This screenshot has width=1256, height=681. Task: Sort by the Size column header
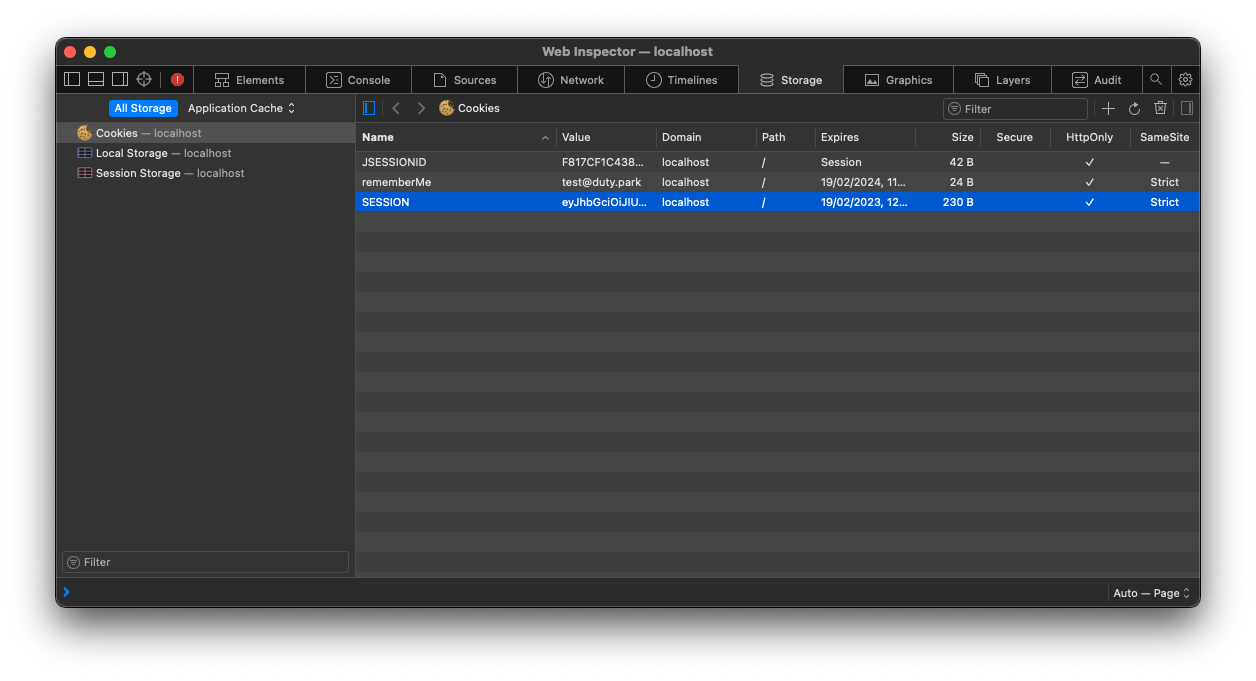[x=948, y=137]
